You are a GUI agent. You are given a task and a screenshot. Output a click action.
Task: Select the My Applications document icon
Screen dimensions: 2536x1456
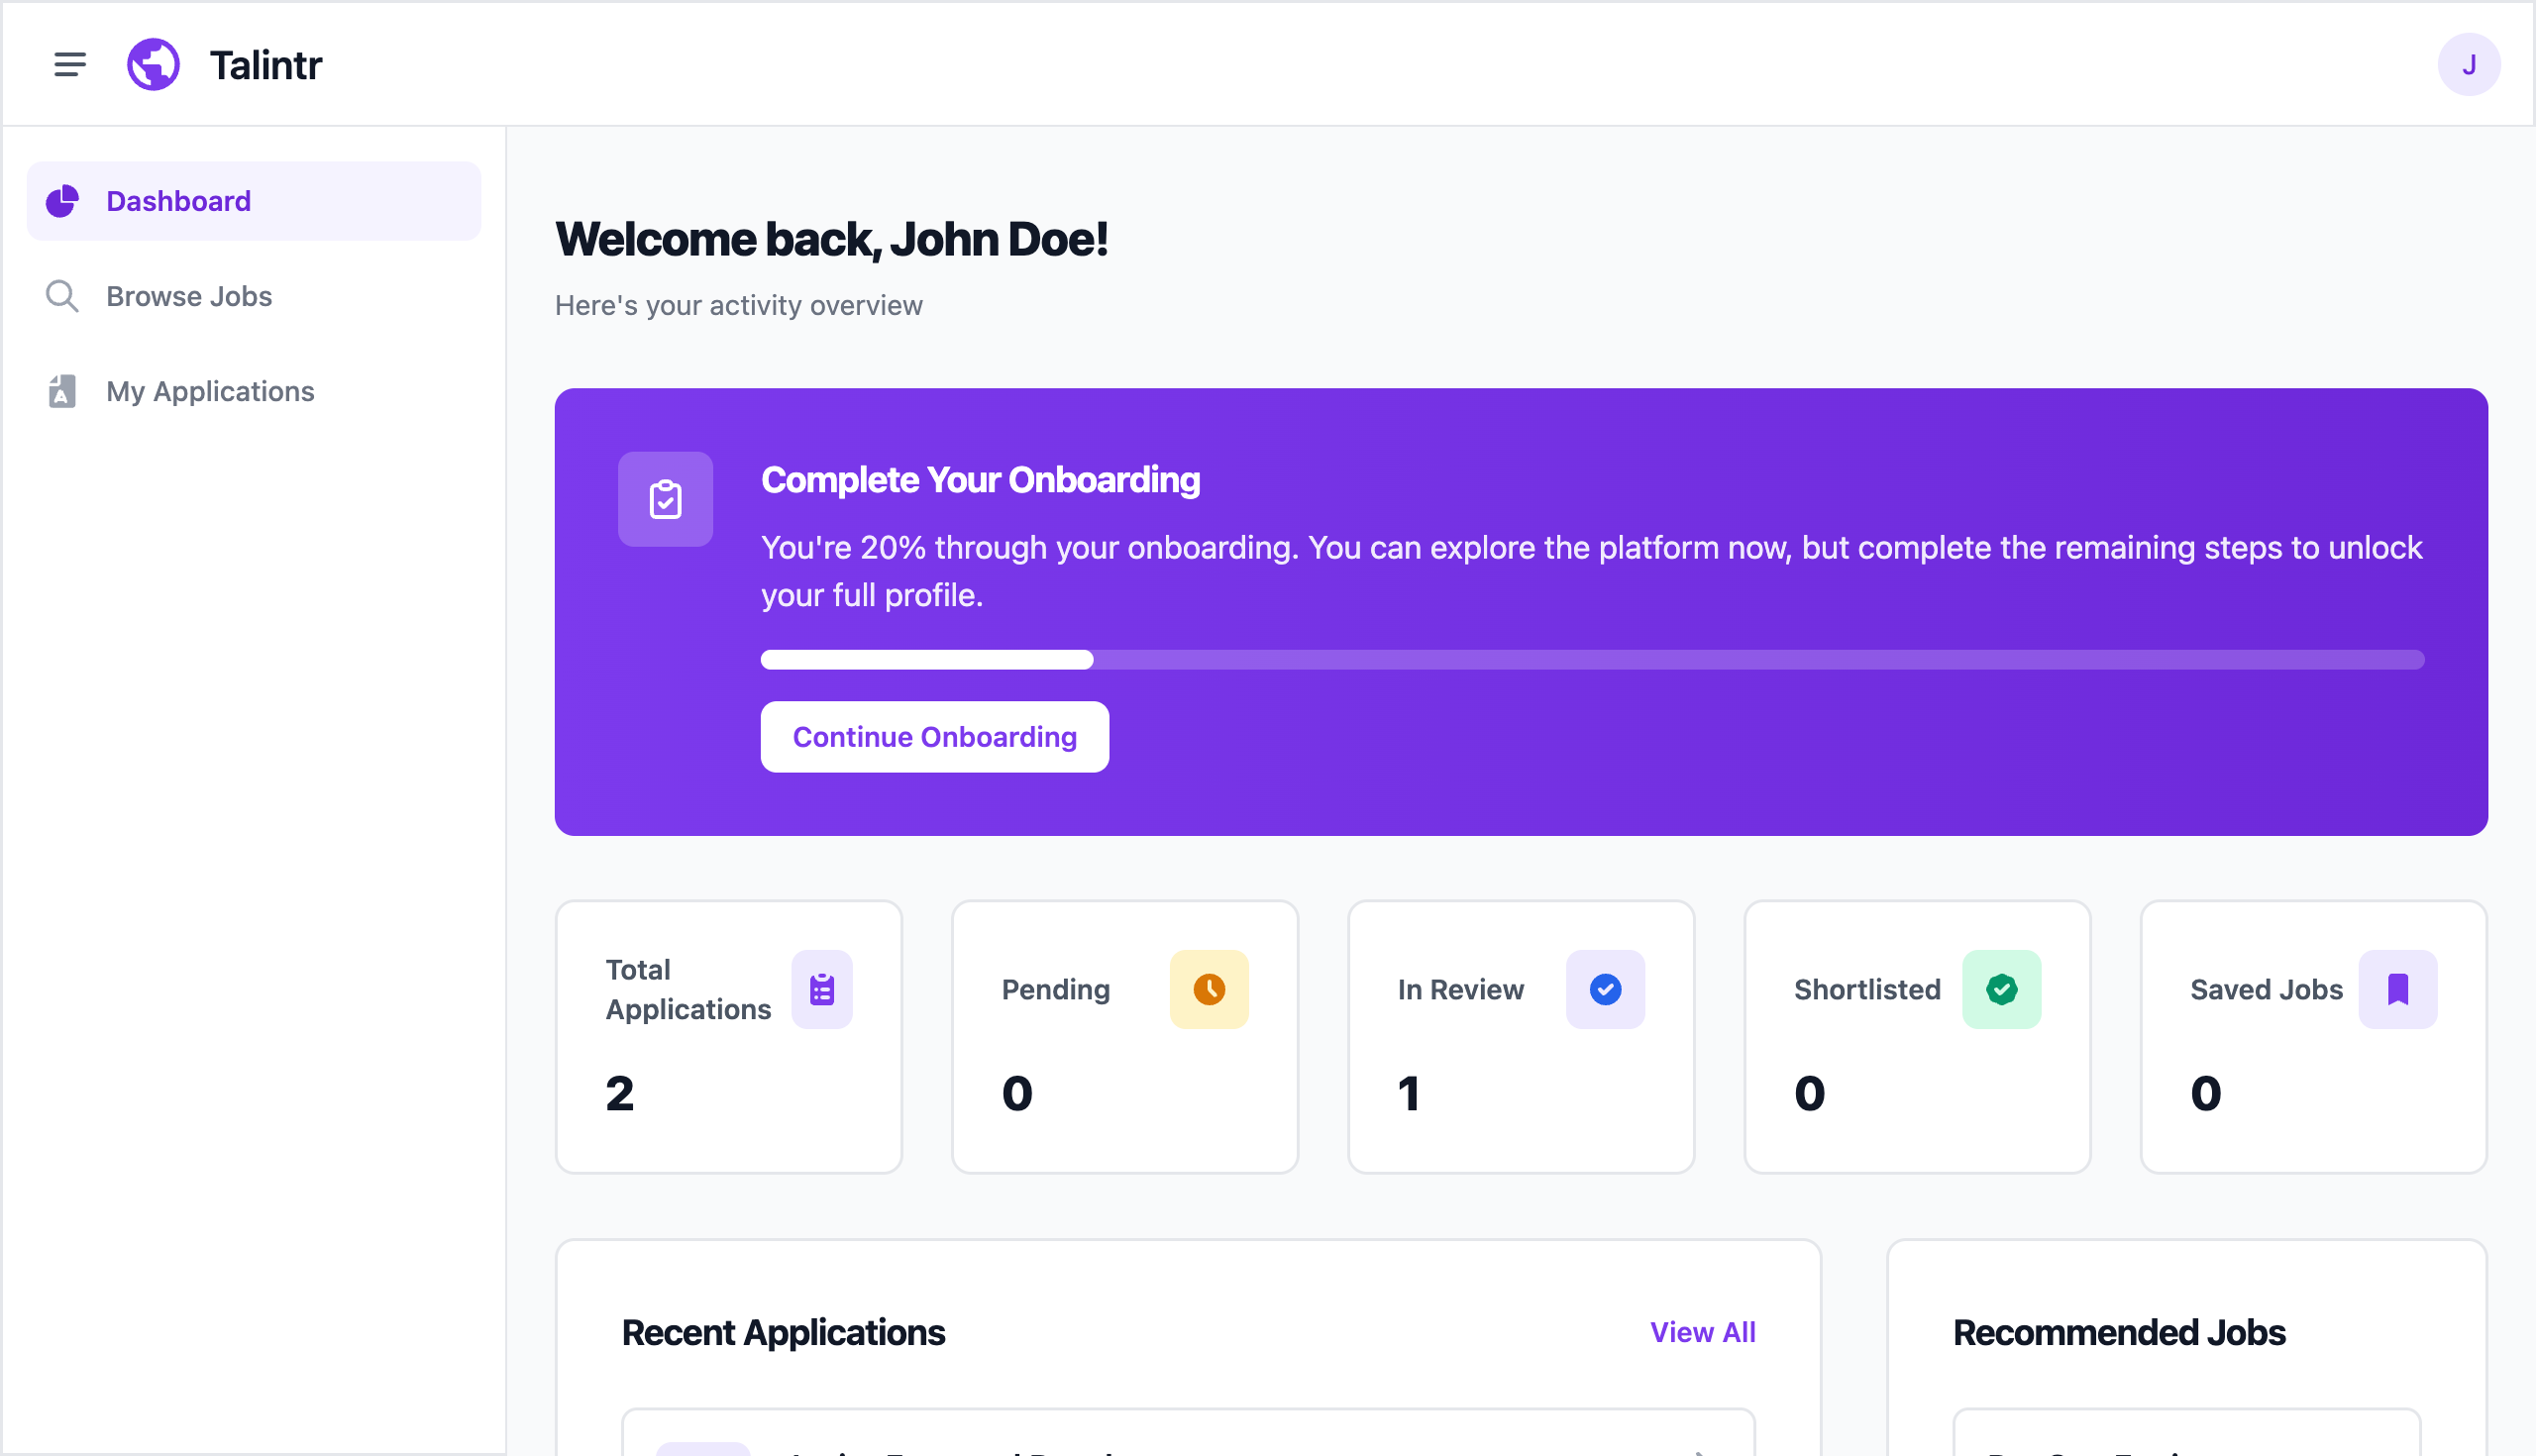61,391
